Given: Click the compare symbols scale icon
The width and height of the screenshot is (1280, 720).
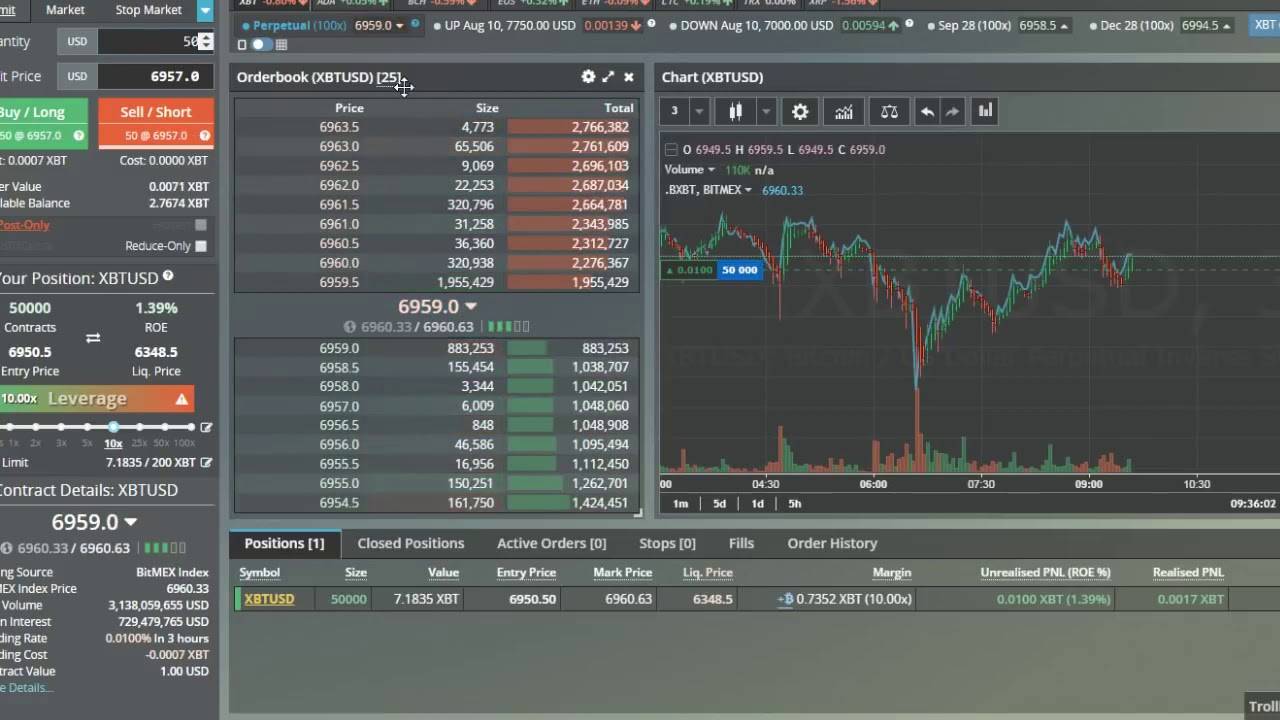Looking at the screenshot, I should pyautogui.click(x=889, y=112).
